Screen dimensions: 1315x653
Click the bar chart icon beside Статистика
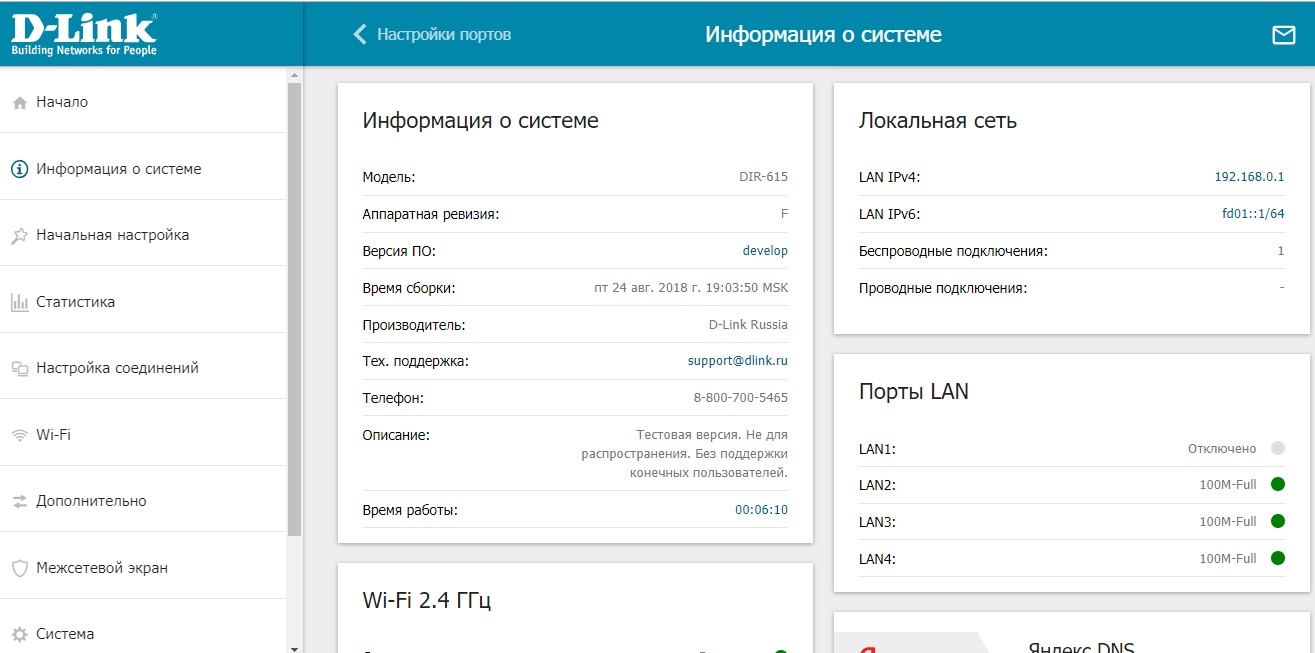(19, 302)
